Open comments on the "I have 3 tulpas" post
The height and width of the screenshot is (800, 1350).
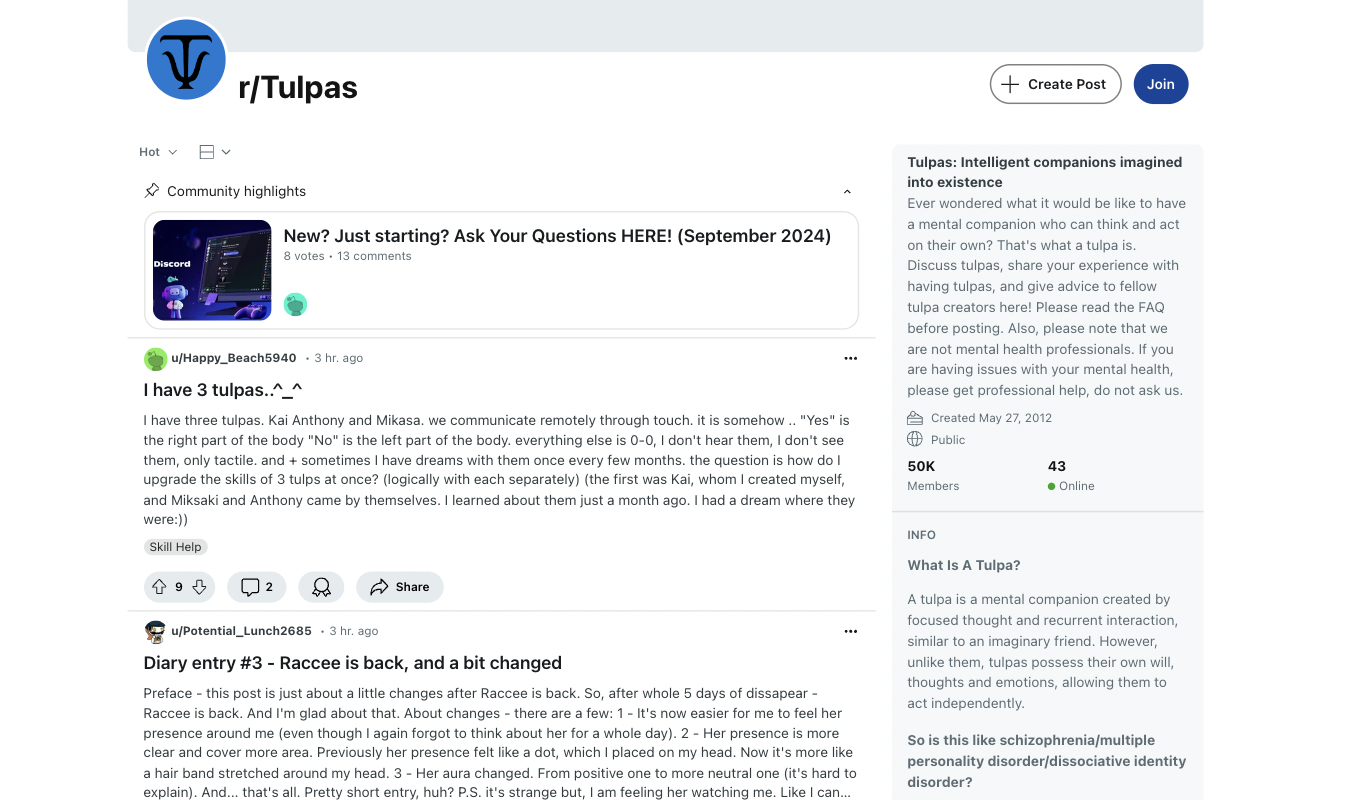[256, 587]
